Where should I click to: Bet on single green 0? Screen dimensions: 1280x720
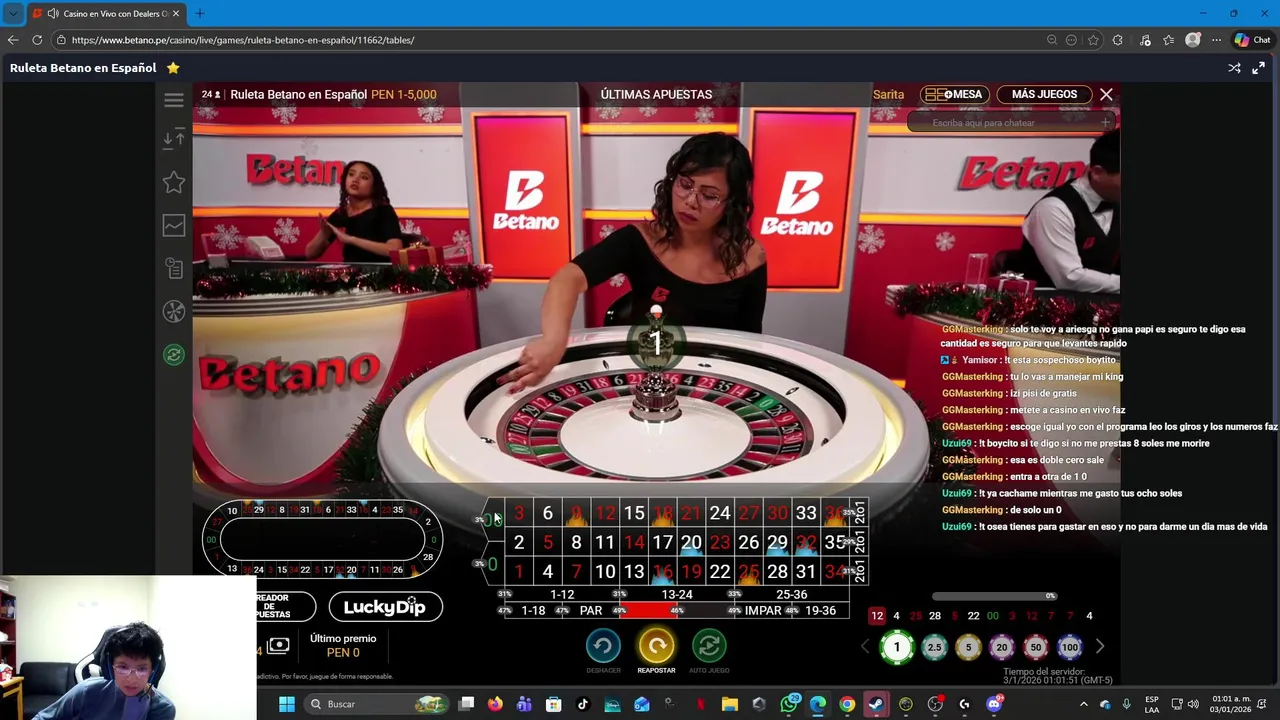(492, 565)
